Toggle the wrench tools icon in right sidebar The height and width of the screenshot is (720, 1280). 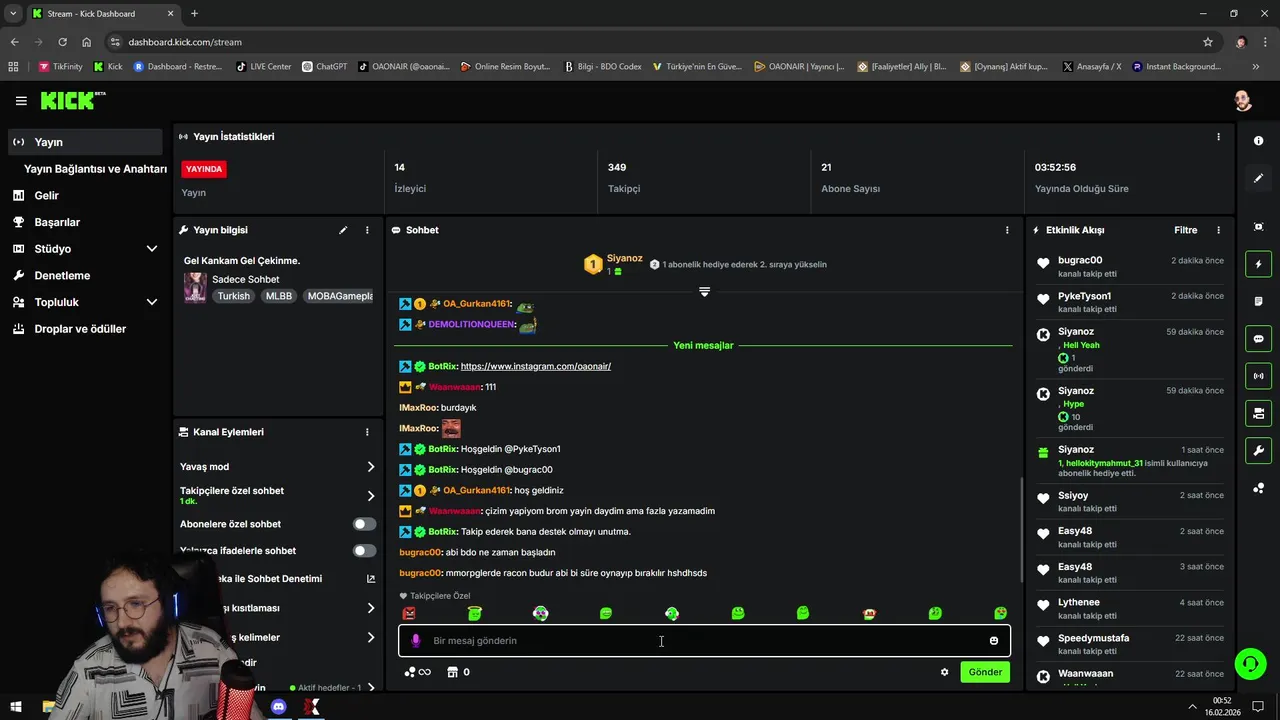[x=1258, y=450]
